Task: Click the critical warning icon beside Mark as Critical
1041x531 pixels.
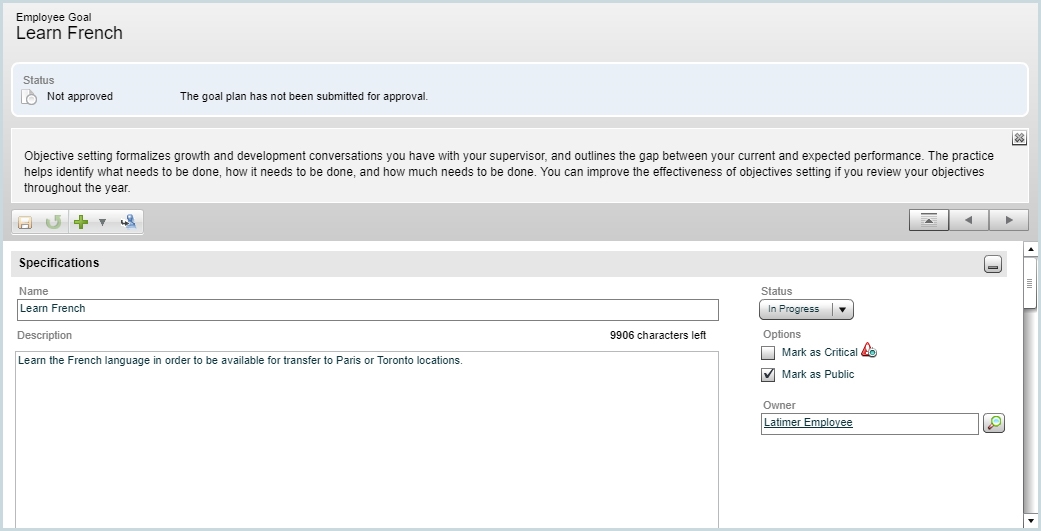Action: (x=869, y=351)
